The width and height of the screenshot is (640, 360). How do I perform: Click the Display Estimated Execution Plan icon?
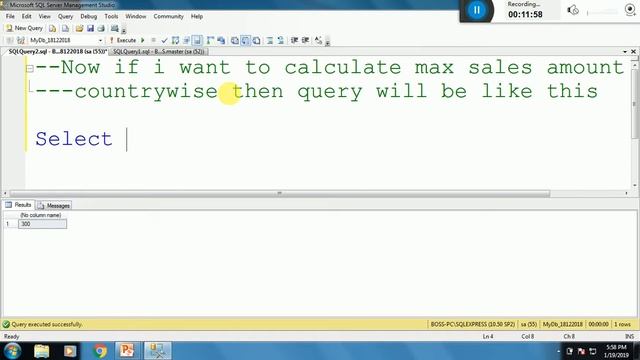point(176,40)
